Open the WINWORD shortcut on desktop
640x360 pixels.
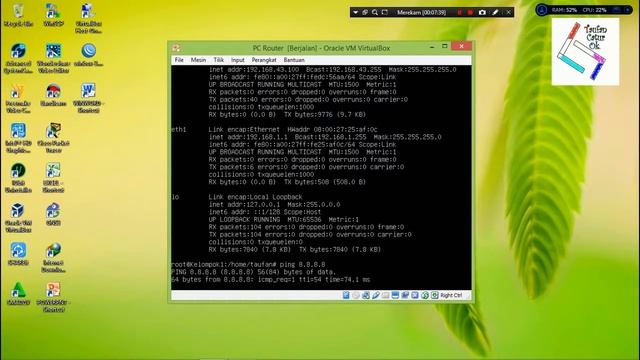coord(89,98)
